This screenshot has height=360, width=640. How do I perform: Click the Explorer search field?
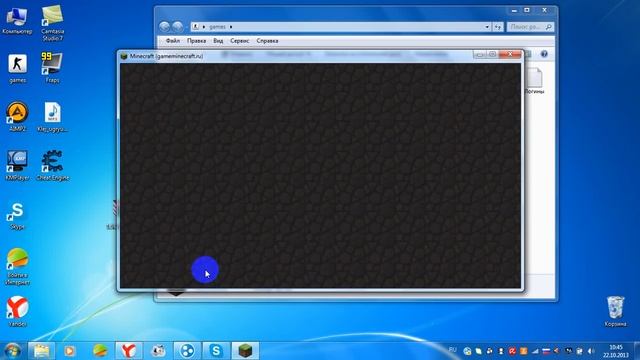[x=530, y=27]
